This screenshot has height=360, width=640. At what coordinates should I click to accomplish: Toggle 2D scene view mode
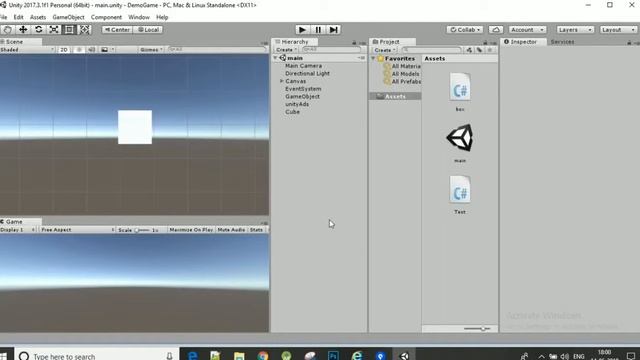(x=64, y=49)
